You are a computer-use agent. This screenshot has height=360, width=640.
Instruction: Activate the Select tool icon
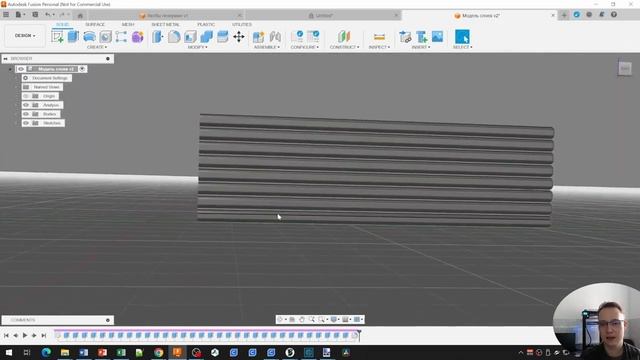pos(462,37)
